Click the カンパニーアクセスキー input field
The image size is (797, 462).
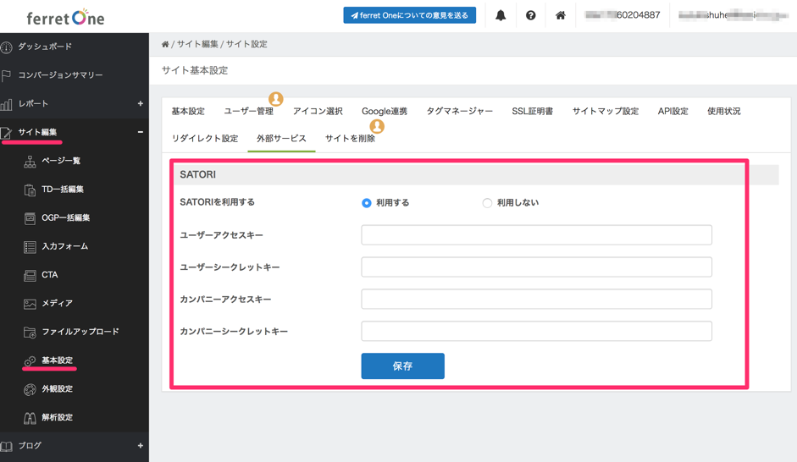[x=536, y=299]
